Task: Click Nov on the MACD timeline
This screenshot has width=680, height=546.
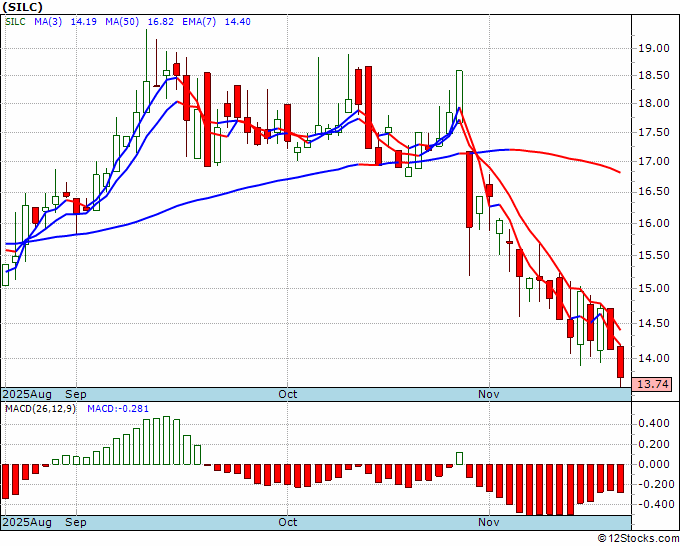Action: pos(489,522)
